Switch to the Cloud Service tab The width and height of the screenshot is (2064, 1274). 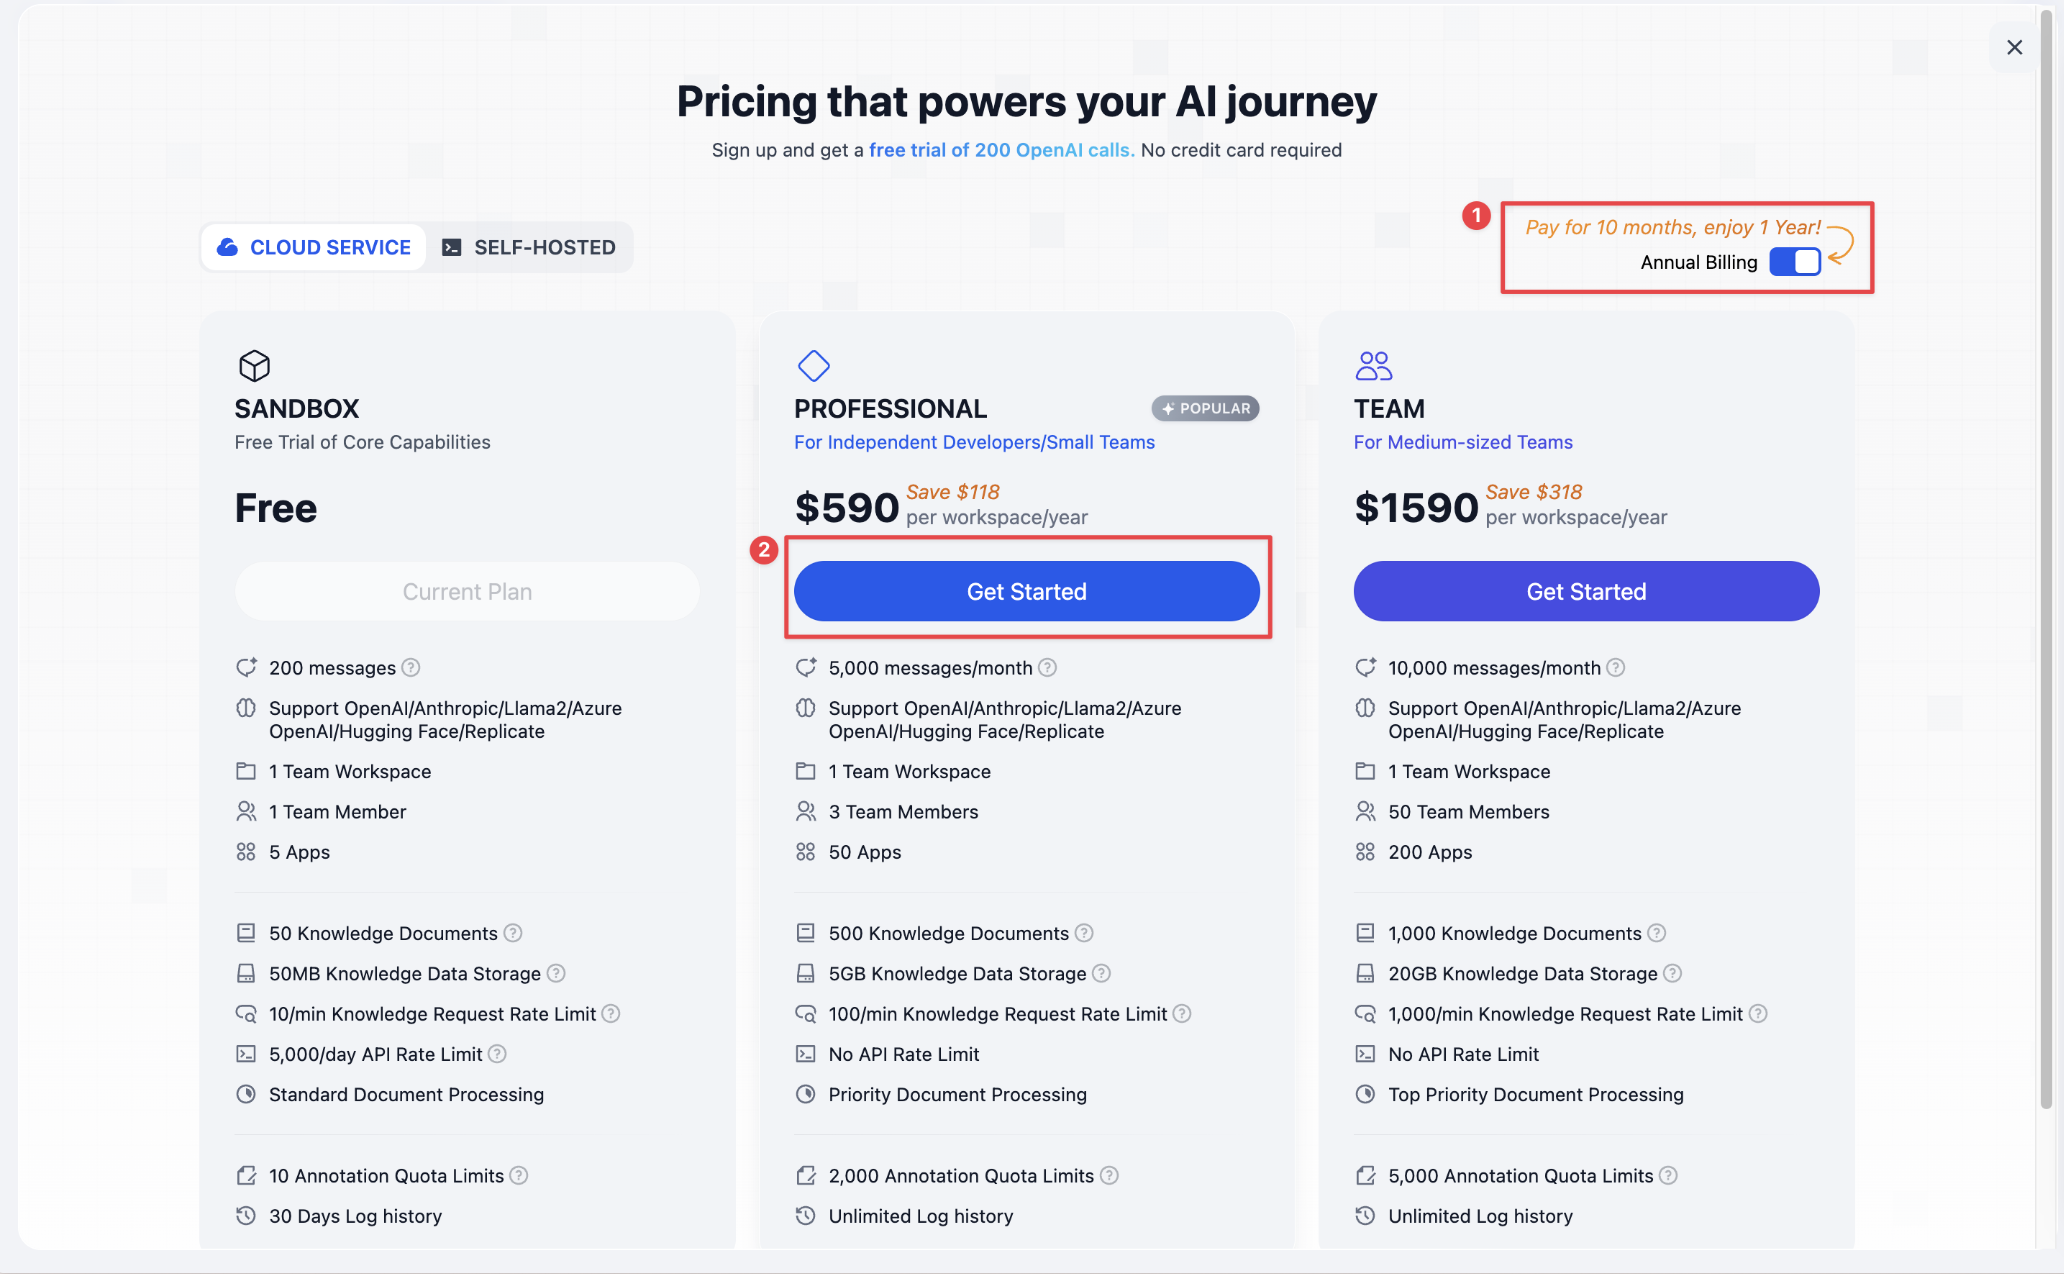(x=314, y=247)
